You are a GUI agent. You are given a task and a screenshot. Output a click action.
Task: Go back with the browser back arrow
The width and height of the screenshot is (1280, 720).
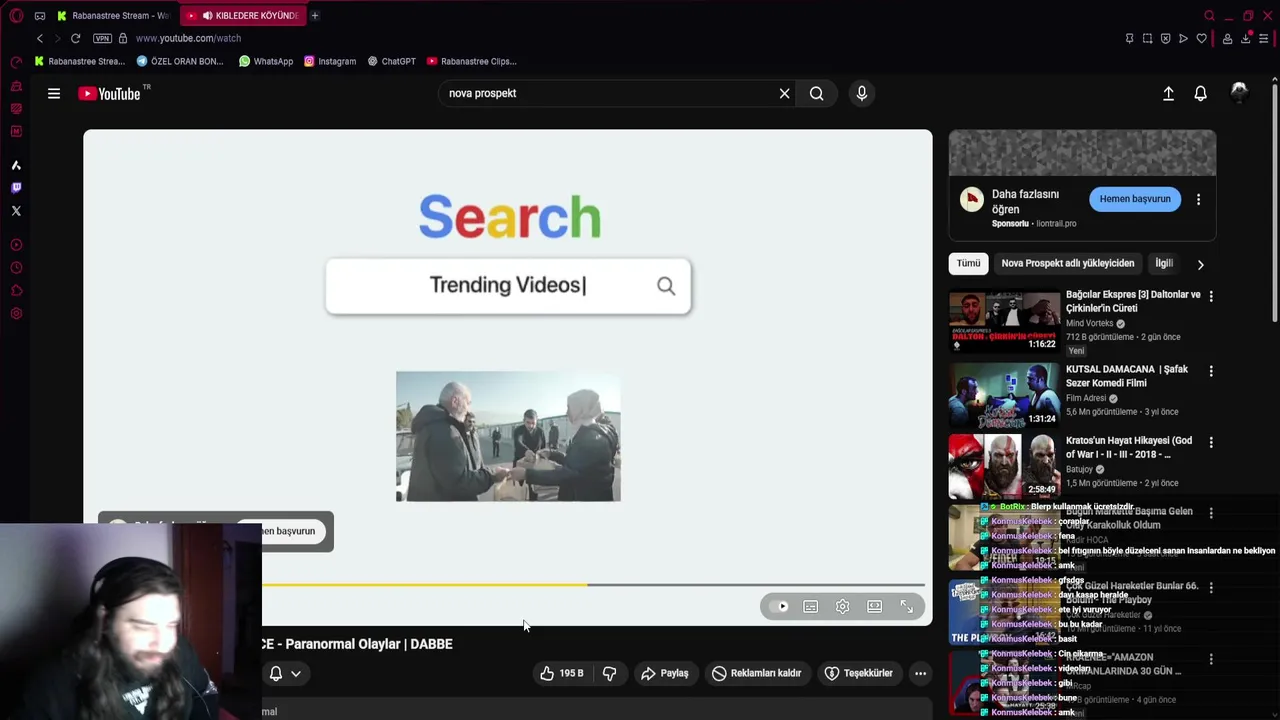click(x=40, y=38)
